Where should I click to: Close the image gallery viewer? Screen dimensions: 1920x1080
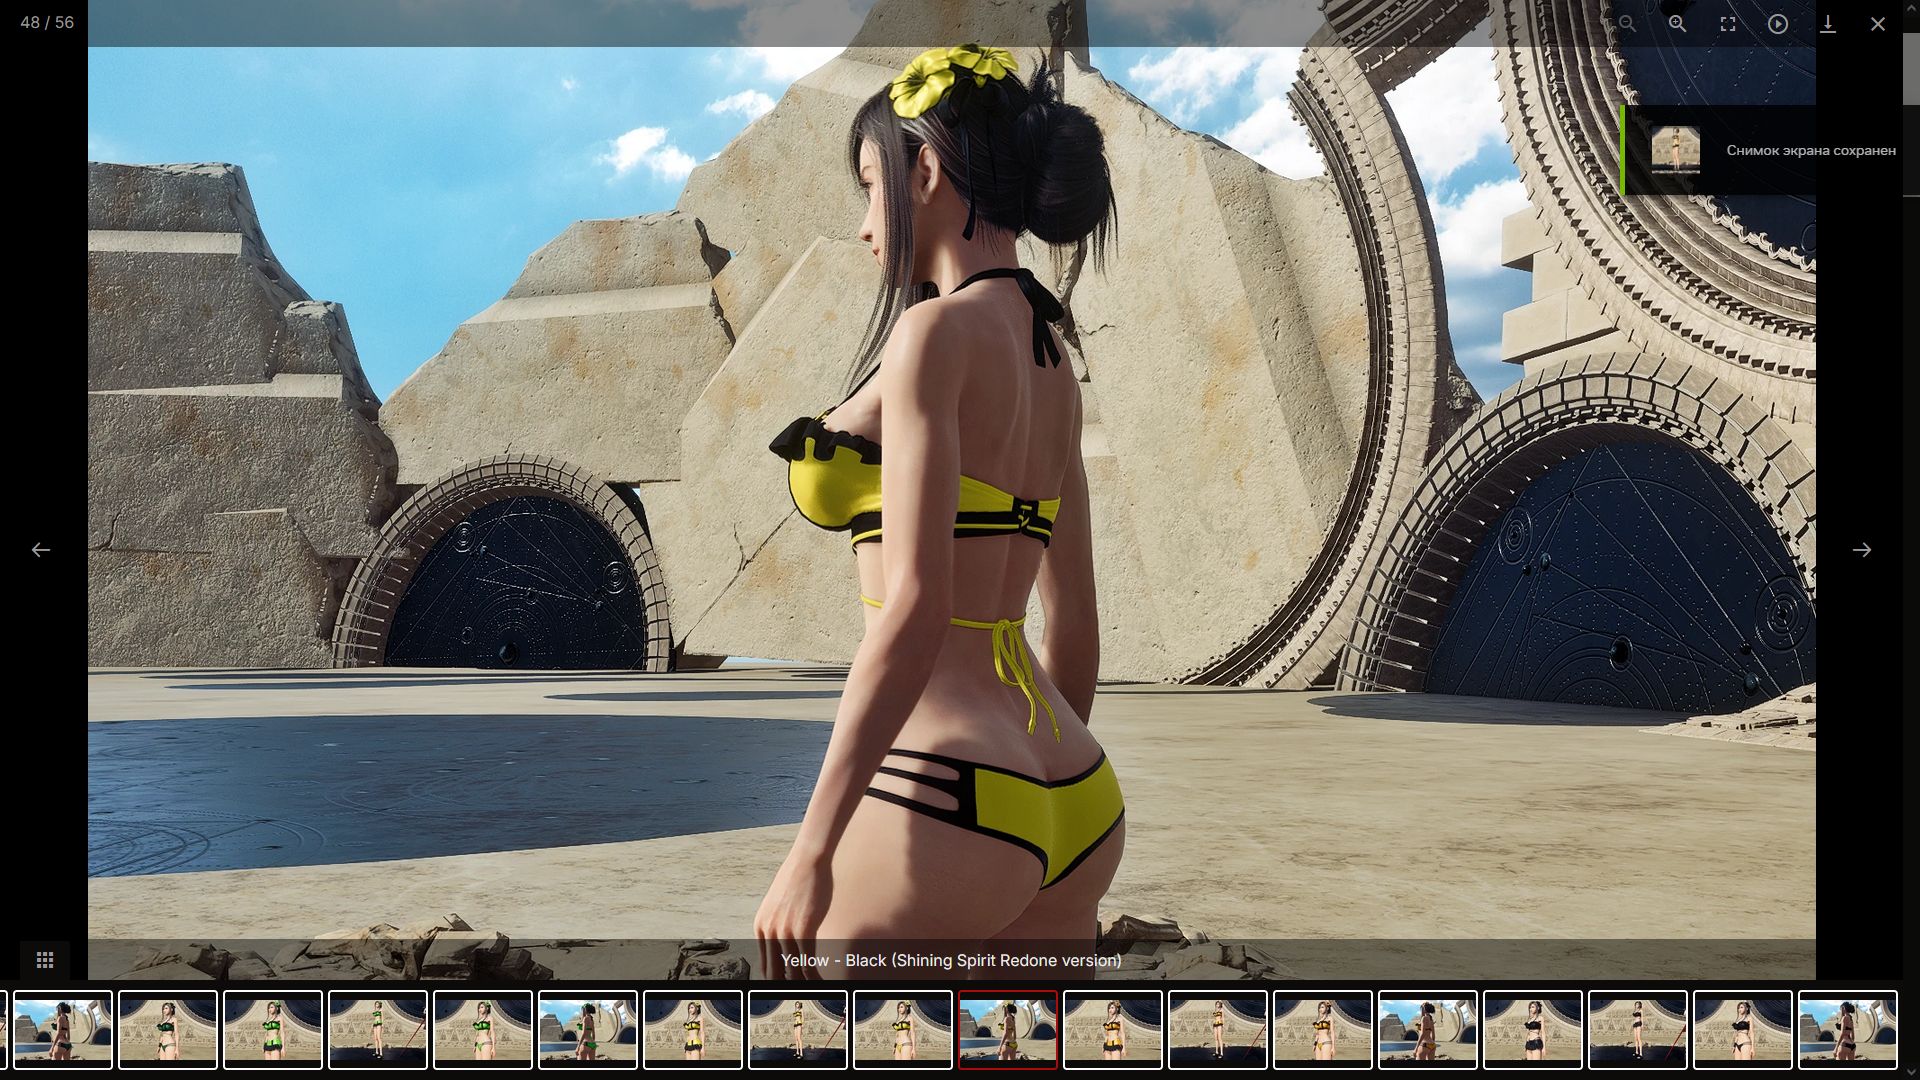[1877, 24]
